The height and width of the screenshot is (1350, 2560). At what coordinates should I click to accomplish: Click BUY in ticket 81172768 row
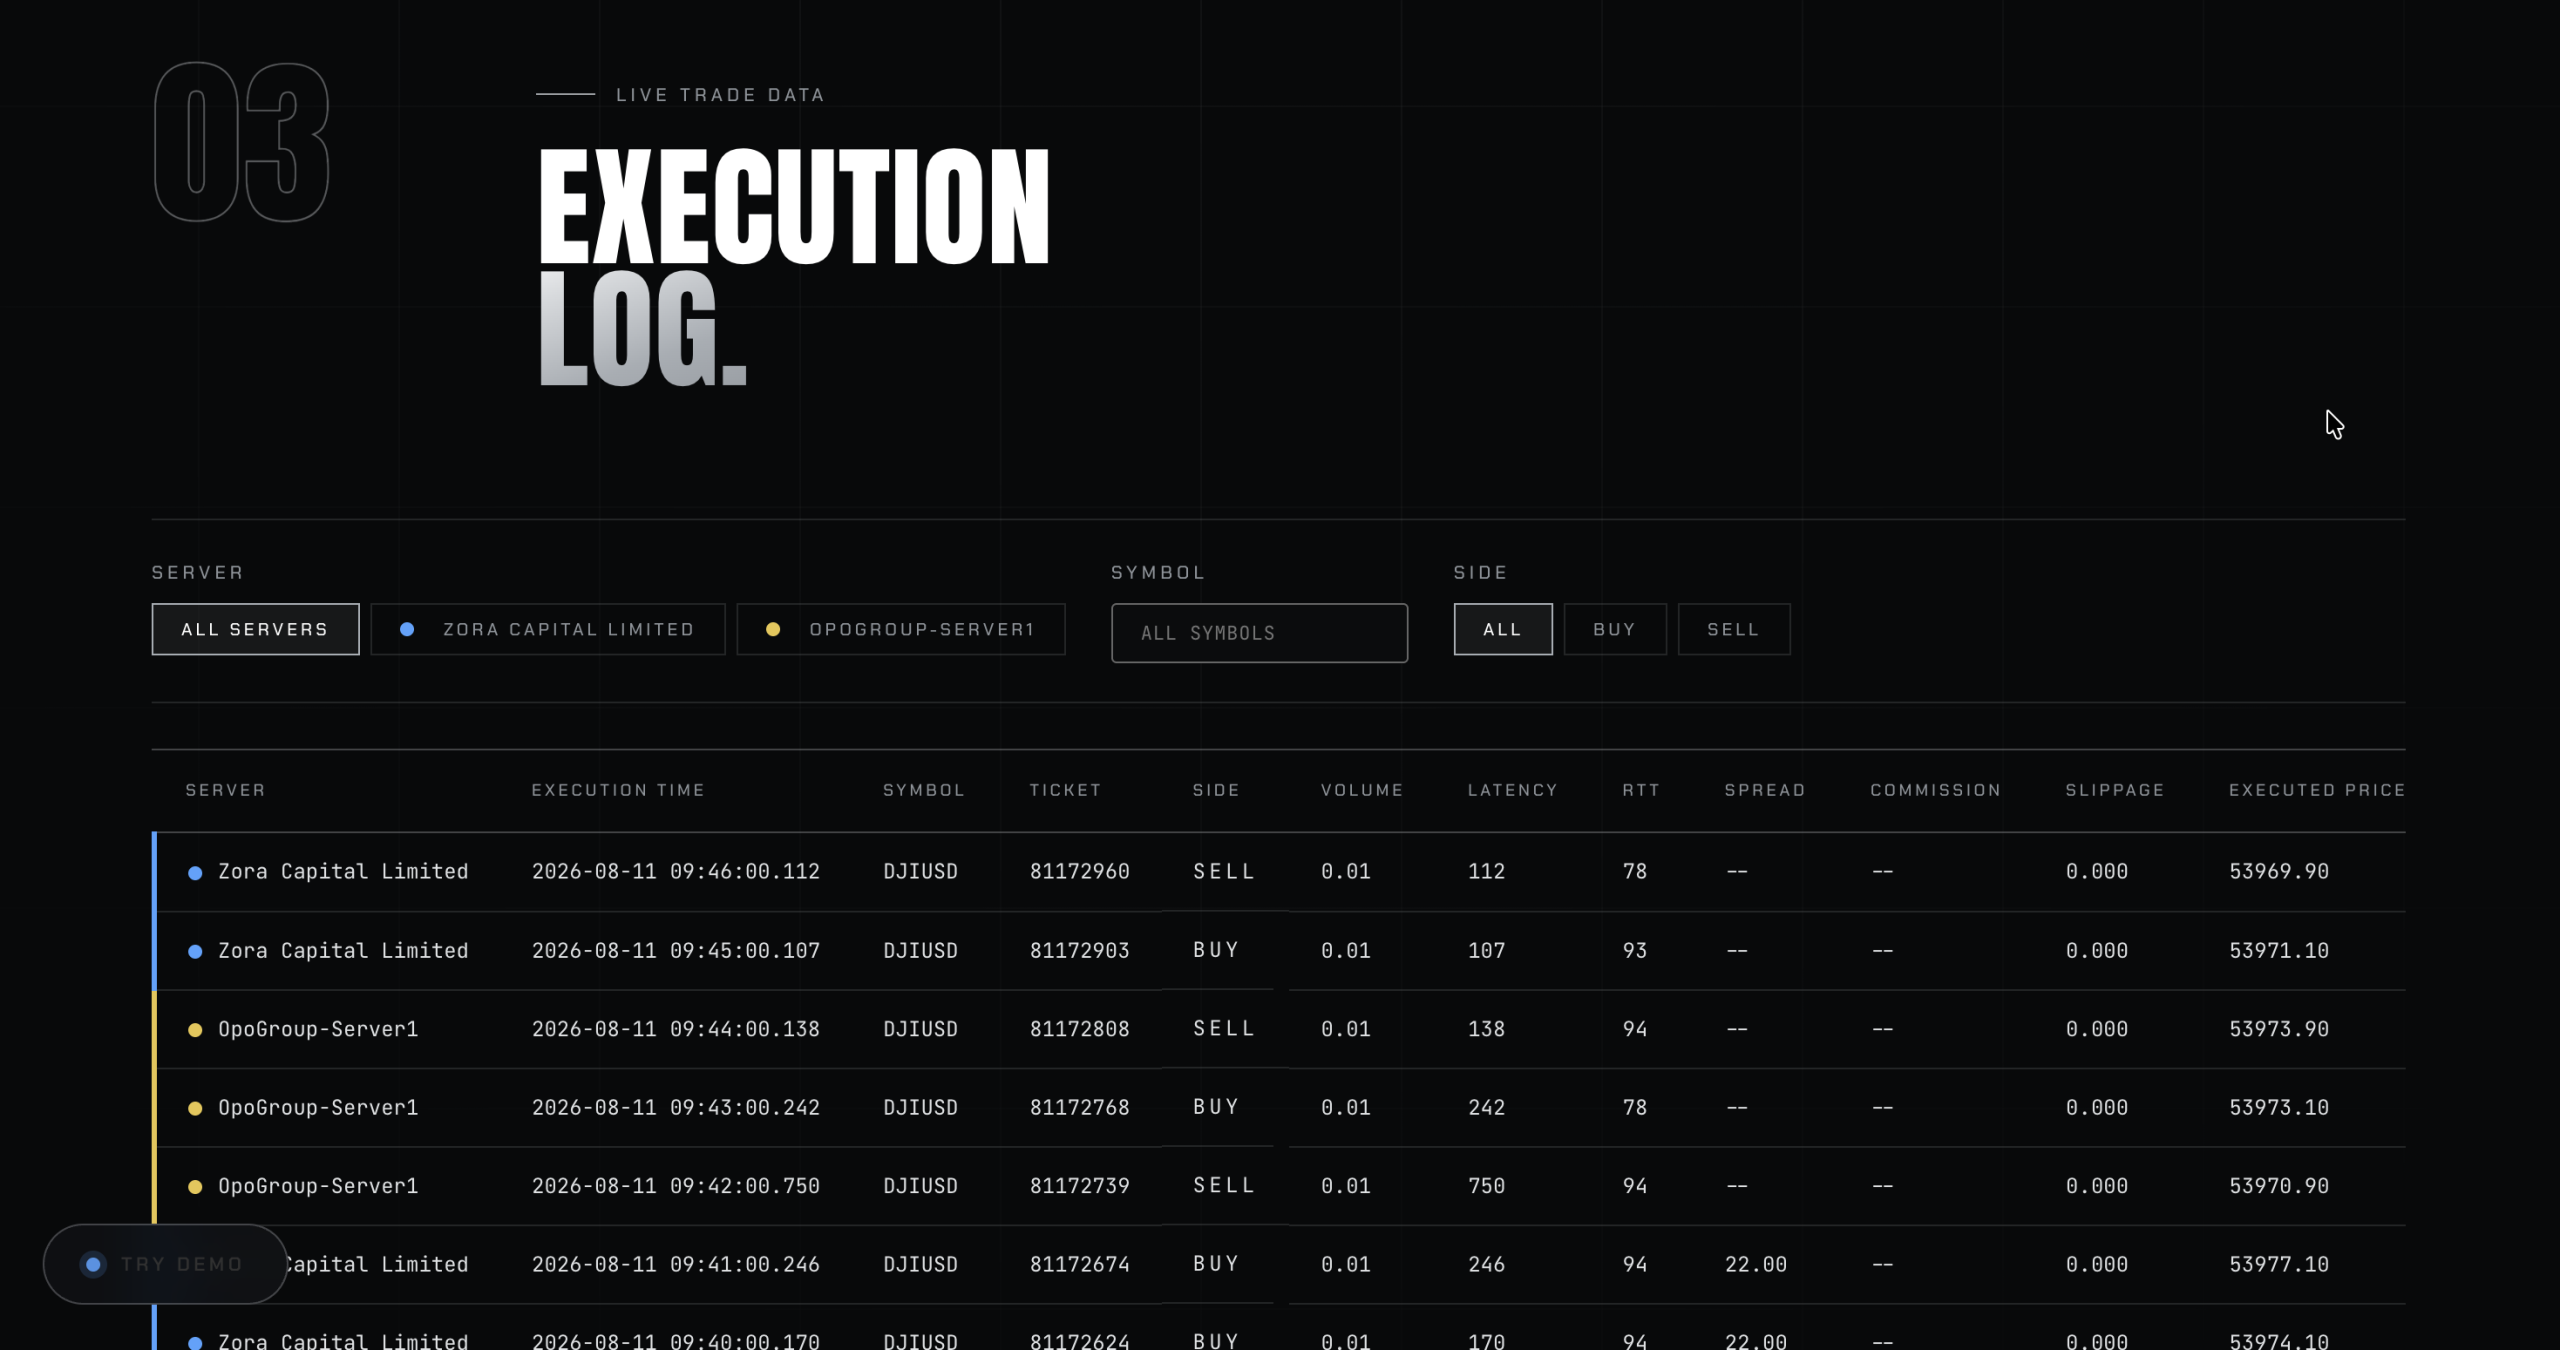pyautogui.click(x=1216, y=1107)
